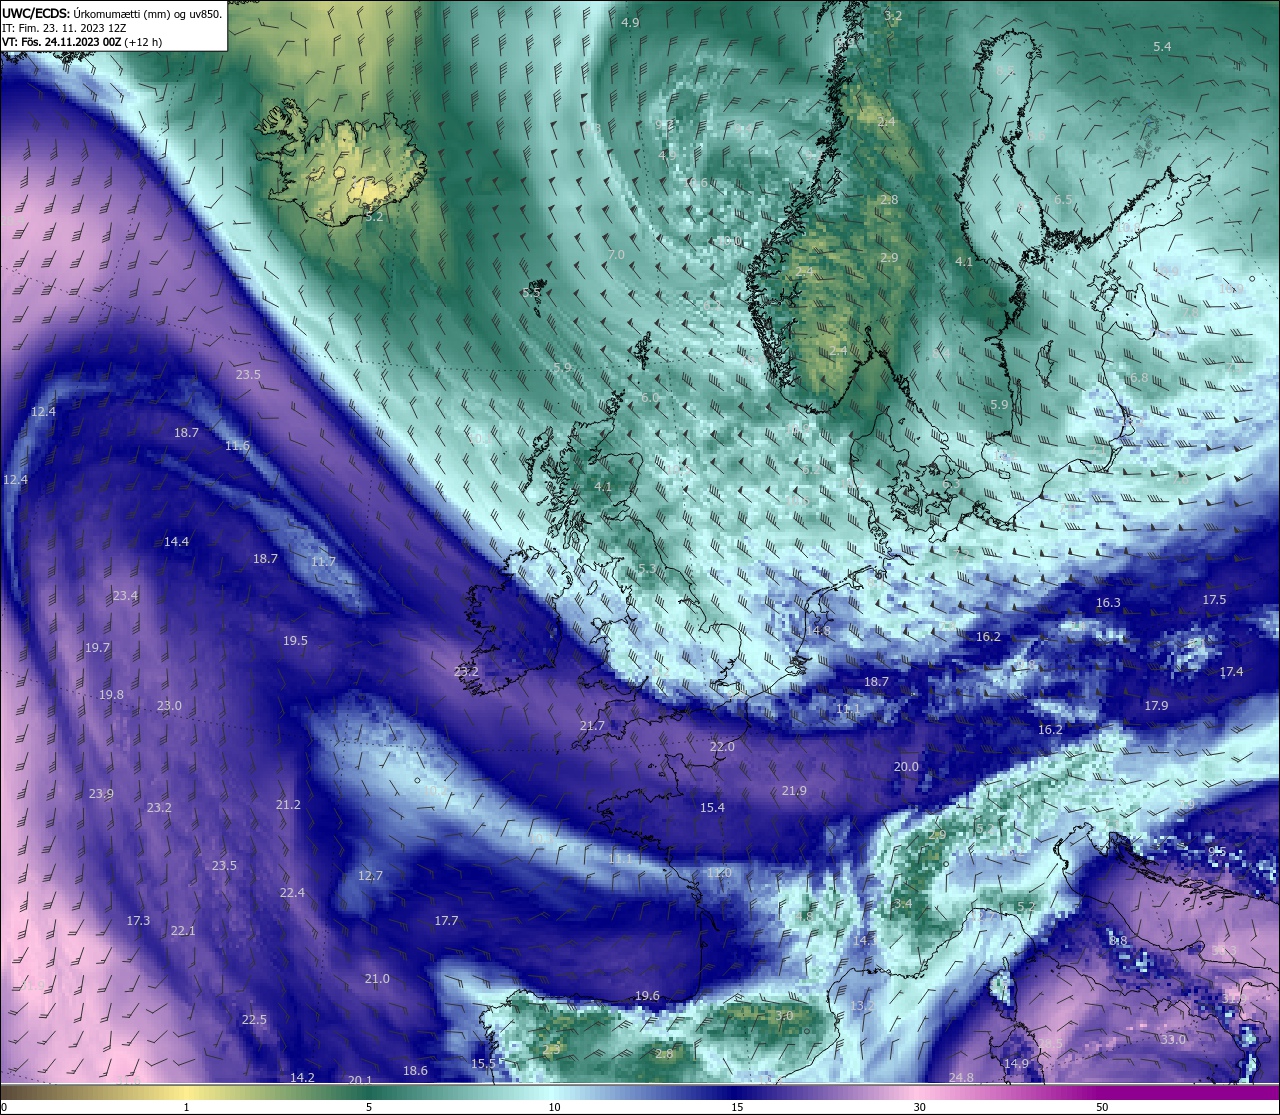Click the map value 4.9
This screenshot has height=1115, width=1280.
[630, 23]
